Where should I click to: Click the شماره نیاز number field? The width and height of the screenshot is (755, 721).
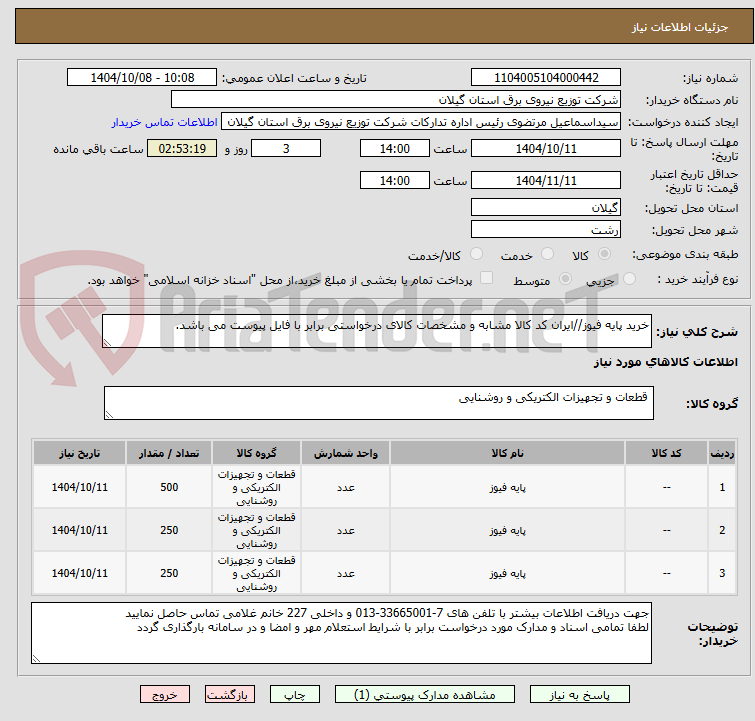[546, 78]
